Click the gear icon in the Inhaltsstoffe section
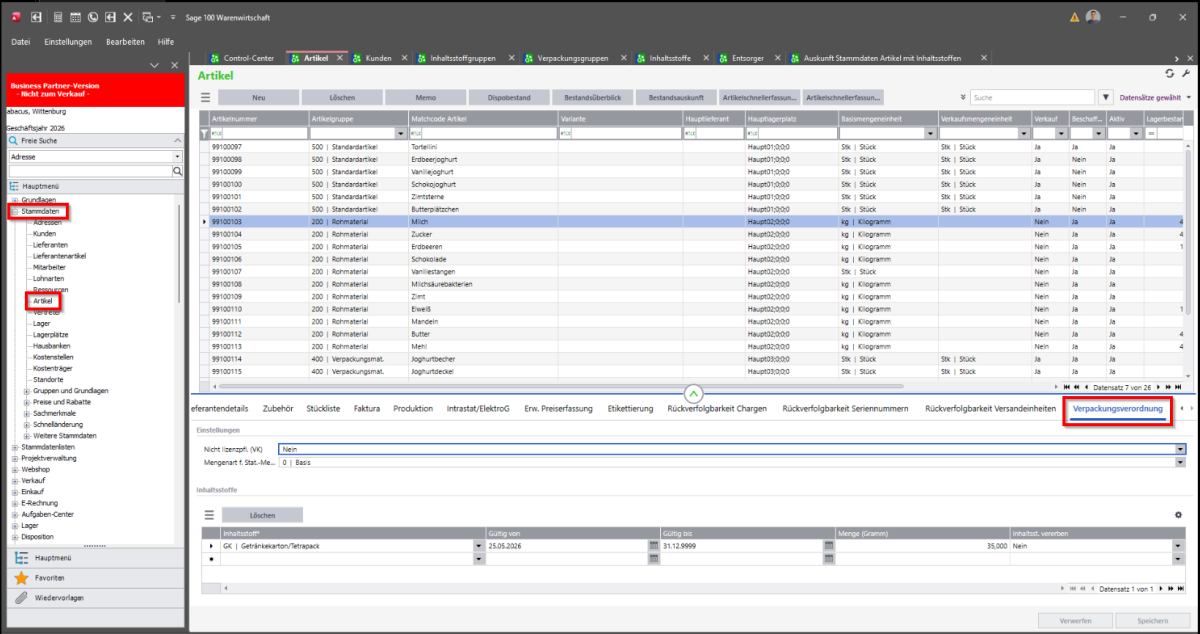1200x634 pixels. (x=1179, y=515)
